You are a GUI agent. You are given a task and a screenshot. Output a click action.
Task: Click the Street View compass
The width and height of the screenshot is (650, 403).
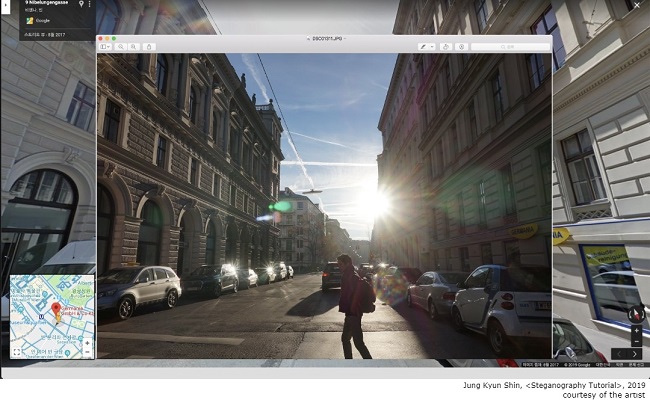click(635, 314)
